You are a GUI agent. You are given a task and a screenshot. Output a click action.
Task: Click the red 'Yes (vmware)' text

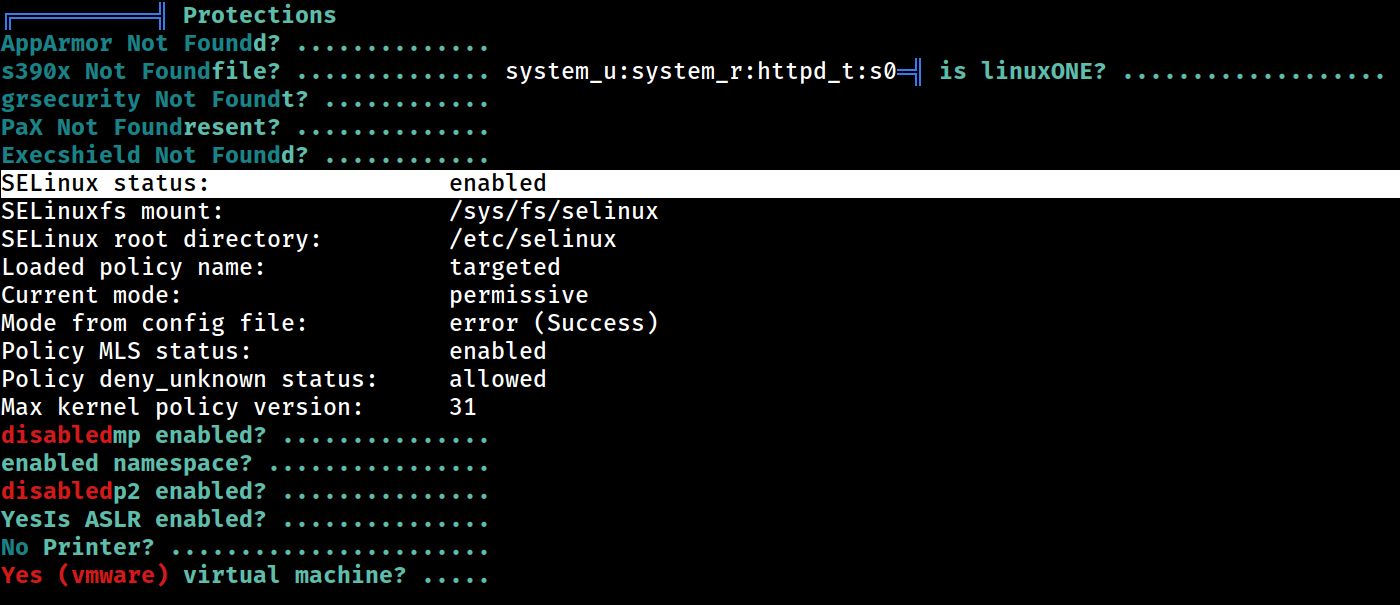[85, 575]
